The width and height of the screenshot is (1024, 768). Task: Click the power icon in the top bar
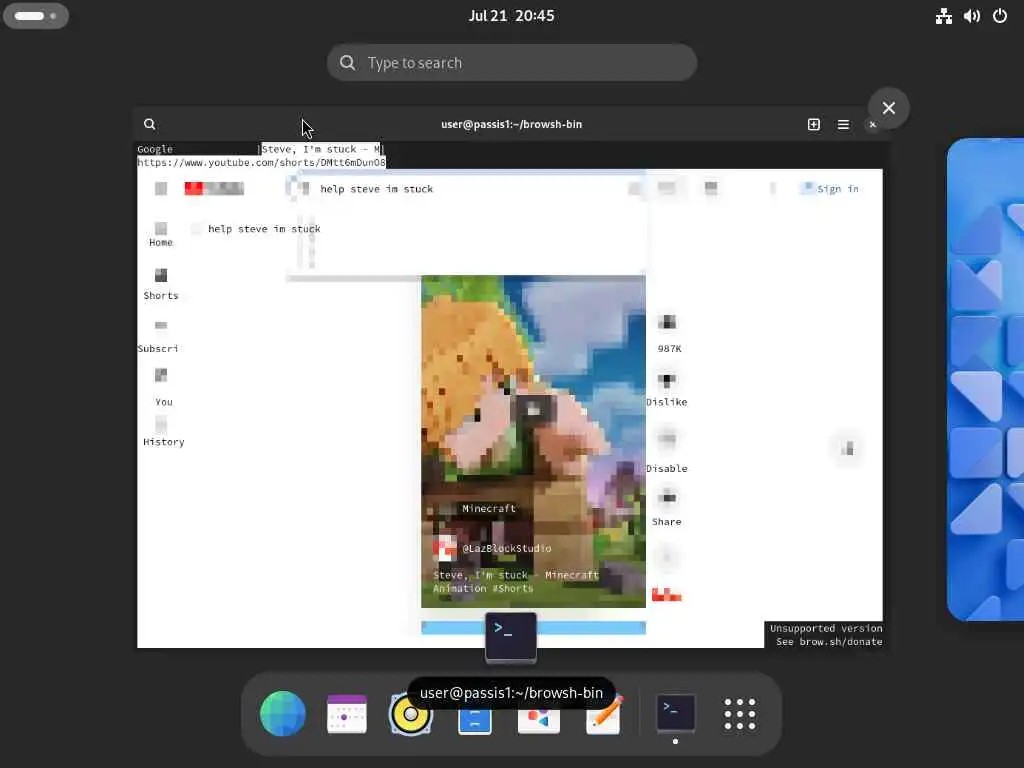1000,16
